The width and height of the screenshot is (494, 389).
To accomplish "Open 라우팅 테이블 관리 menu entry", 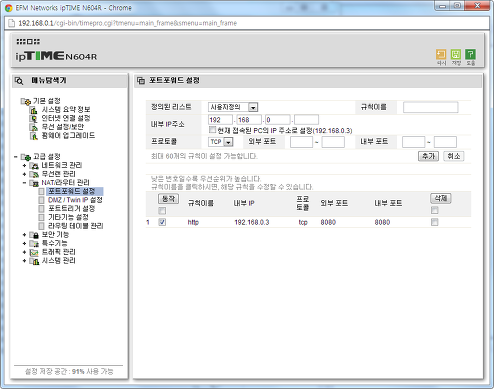I will click(75, 226).
